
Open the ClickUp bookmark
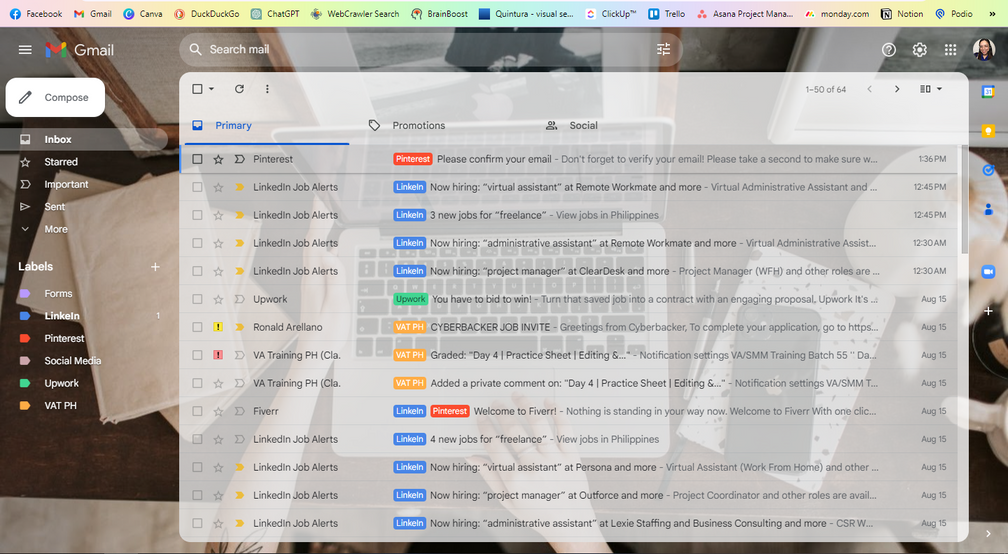(x=611, y=13)
